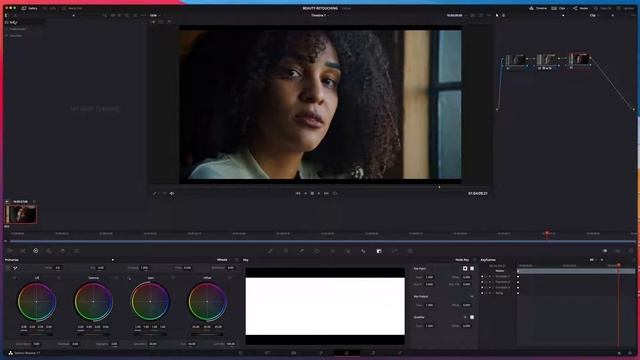Show the Scopes palette icon

point(618,251)
